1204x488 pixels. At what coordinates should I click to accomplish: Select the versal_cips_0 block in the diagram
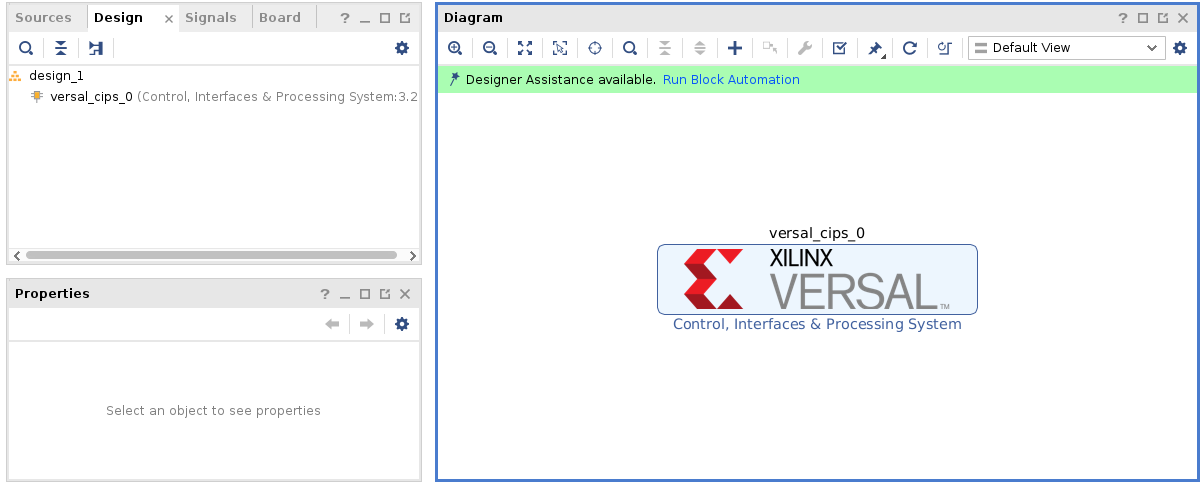[x=817, y=279]
